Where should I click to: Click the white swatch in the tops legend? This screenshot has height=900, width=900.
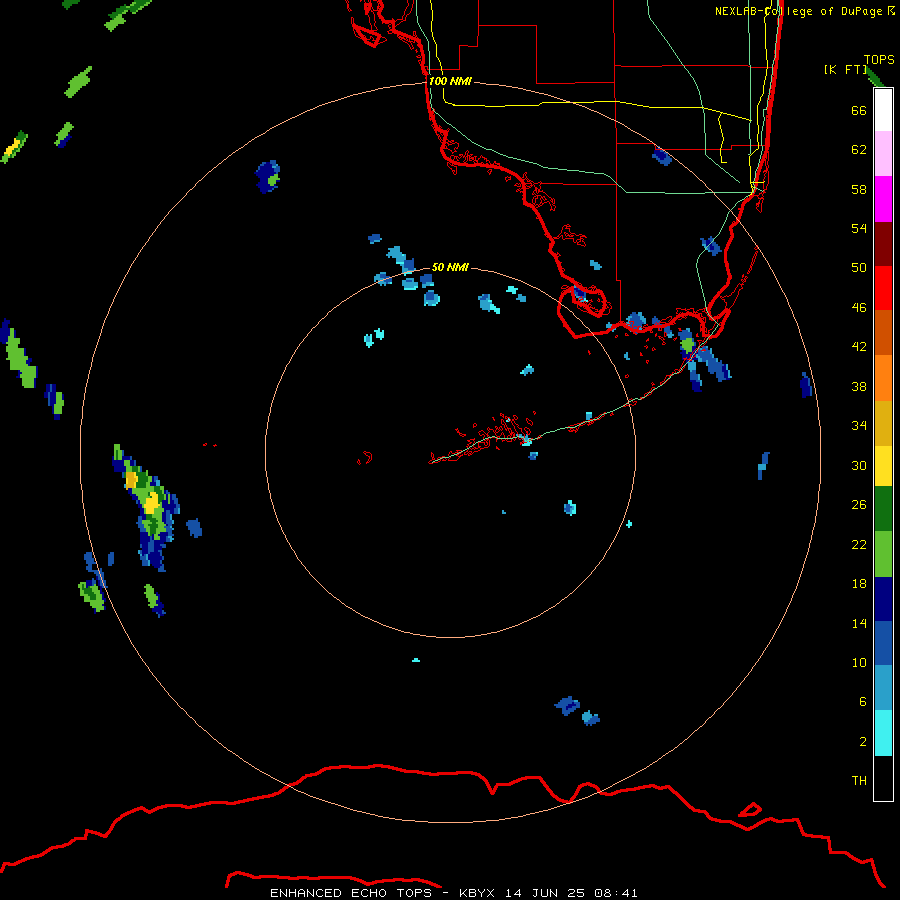coord(883,110)
